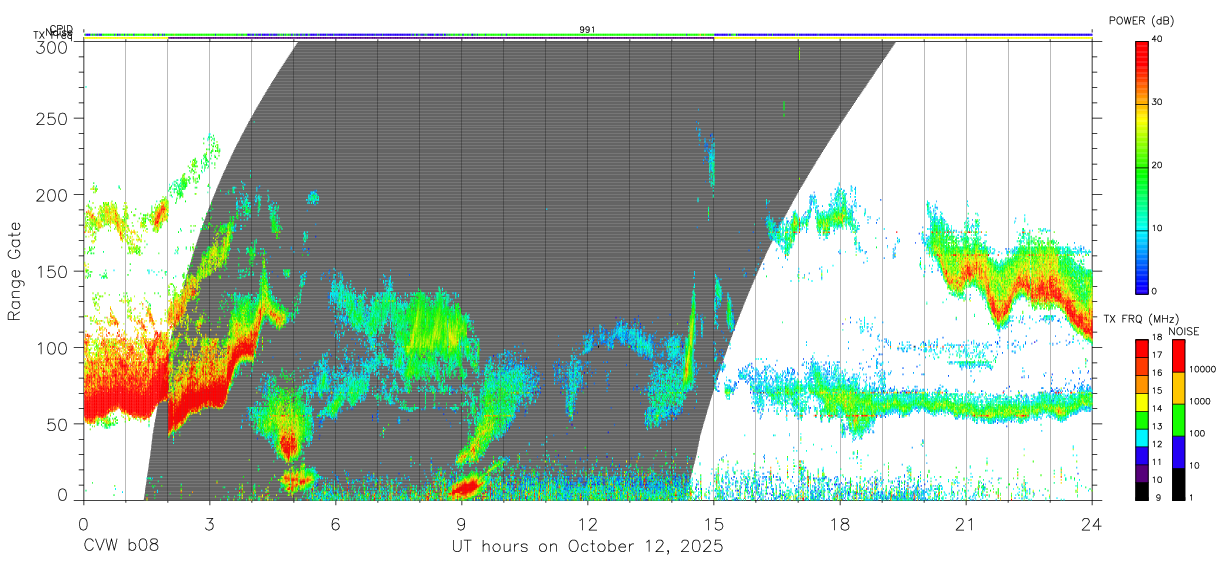Click the 15 tick label on the UT hours axis
Screen dimensions: 1228x567
(x=713, y=524)
